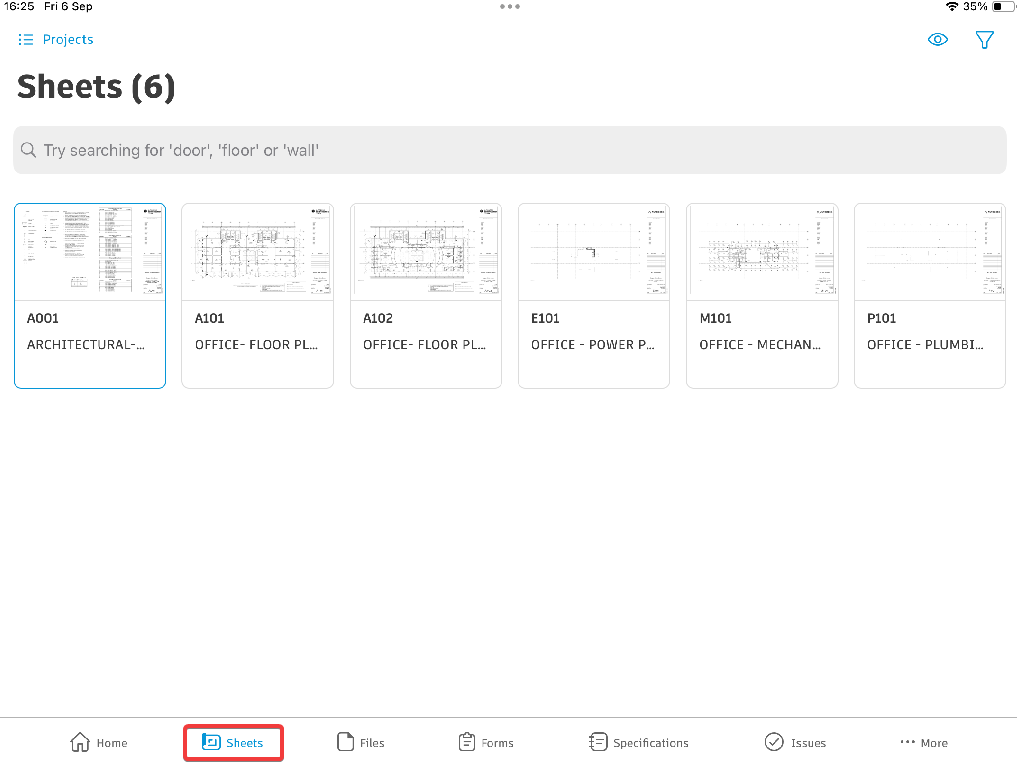Open the E101 sheet thumbnail
1017x764 pixels.
pos(593,252)
